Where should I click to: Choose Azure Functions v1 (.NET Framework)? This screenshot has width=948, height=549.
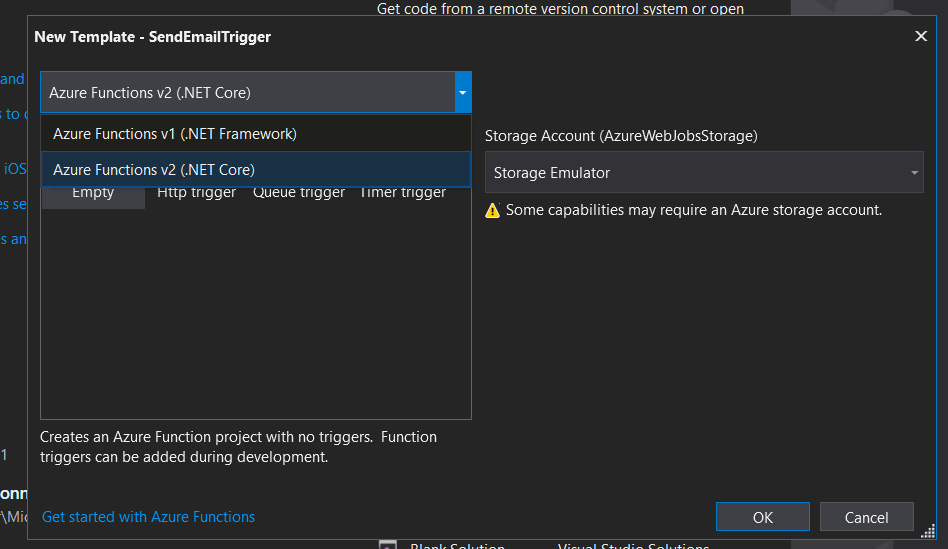pos(175,133)
